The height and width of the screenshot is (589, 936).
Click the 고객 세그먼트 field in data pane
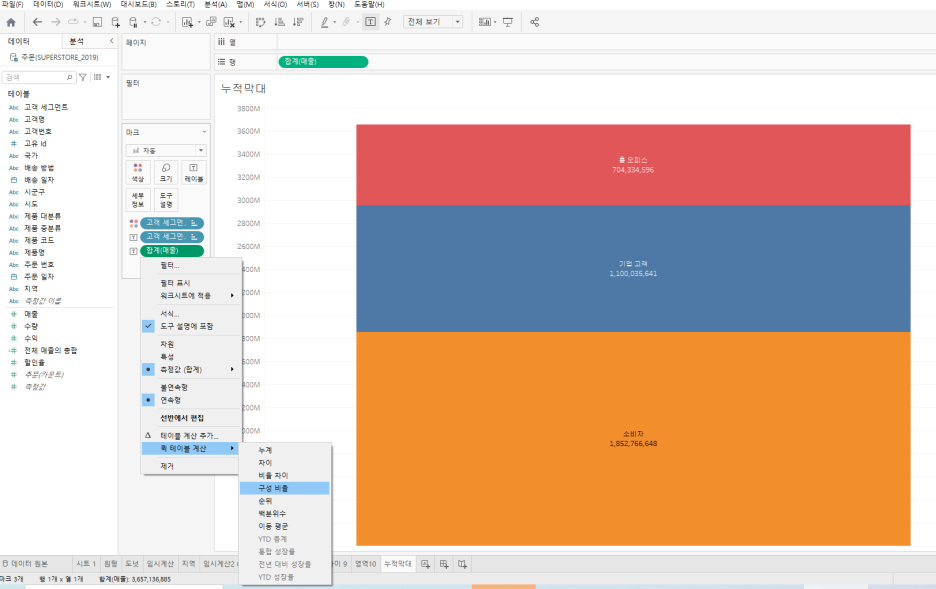(x=46, y=107)
